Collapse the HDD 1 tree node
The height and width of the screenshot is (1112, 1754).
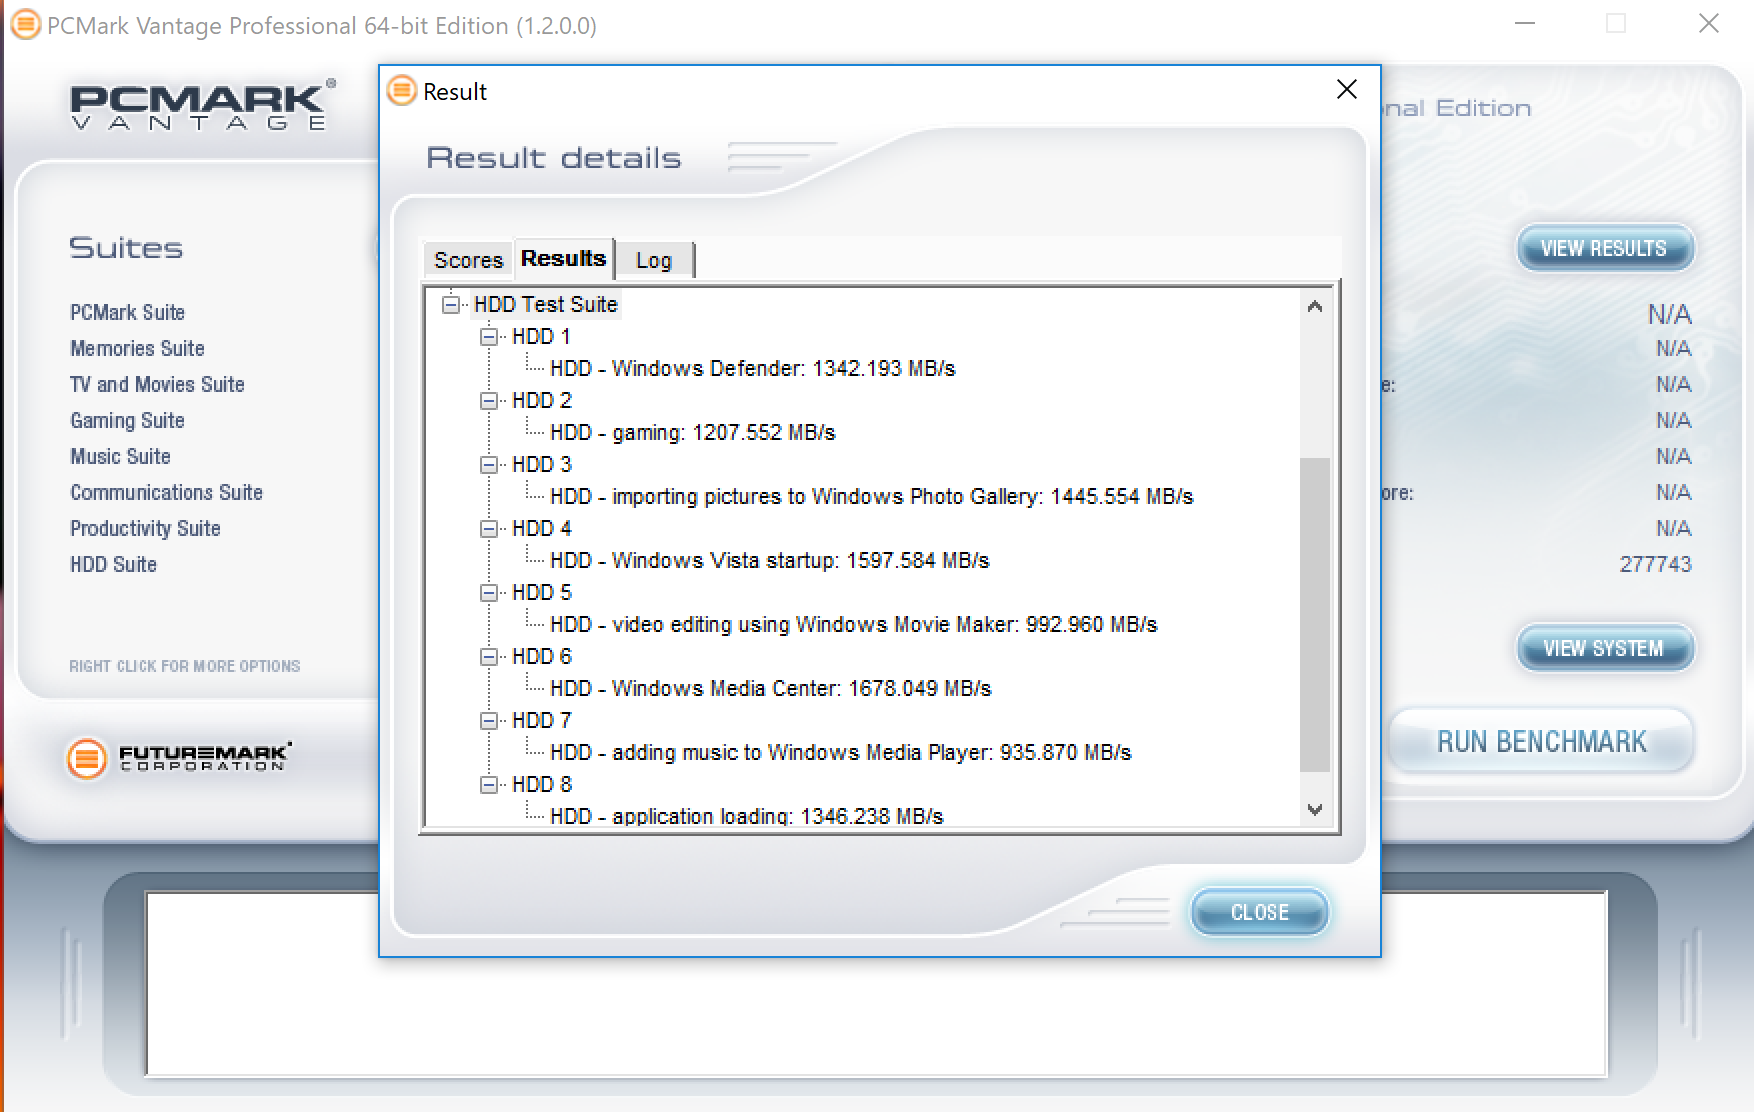pyautogui.click(x=489, y=337)
